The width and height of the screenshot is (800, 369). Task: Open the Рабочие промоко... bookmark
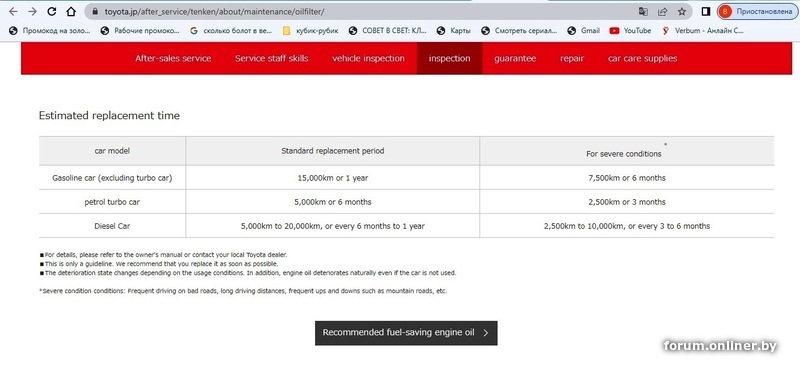(x=140, y=31)
